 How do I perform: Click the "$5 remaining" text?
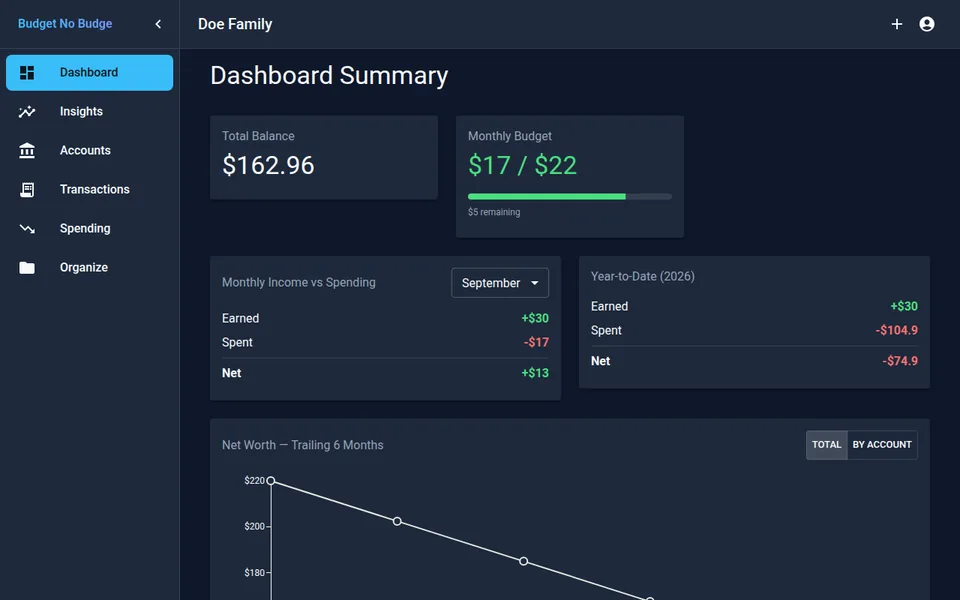click(494, 212)
